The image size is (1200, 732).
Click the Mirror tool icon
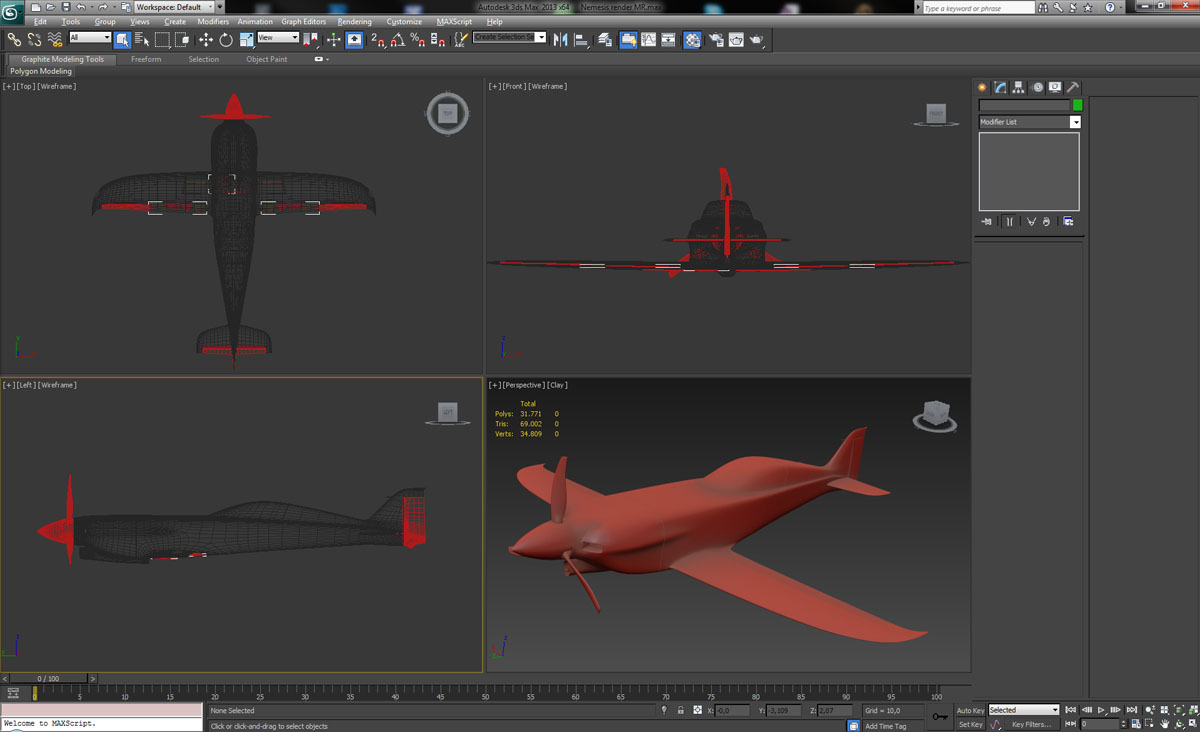click(x=560, y=40)
